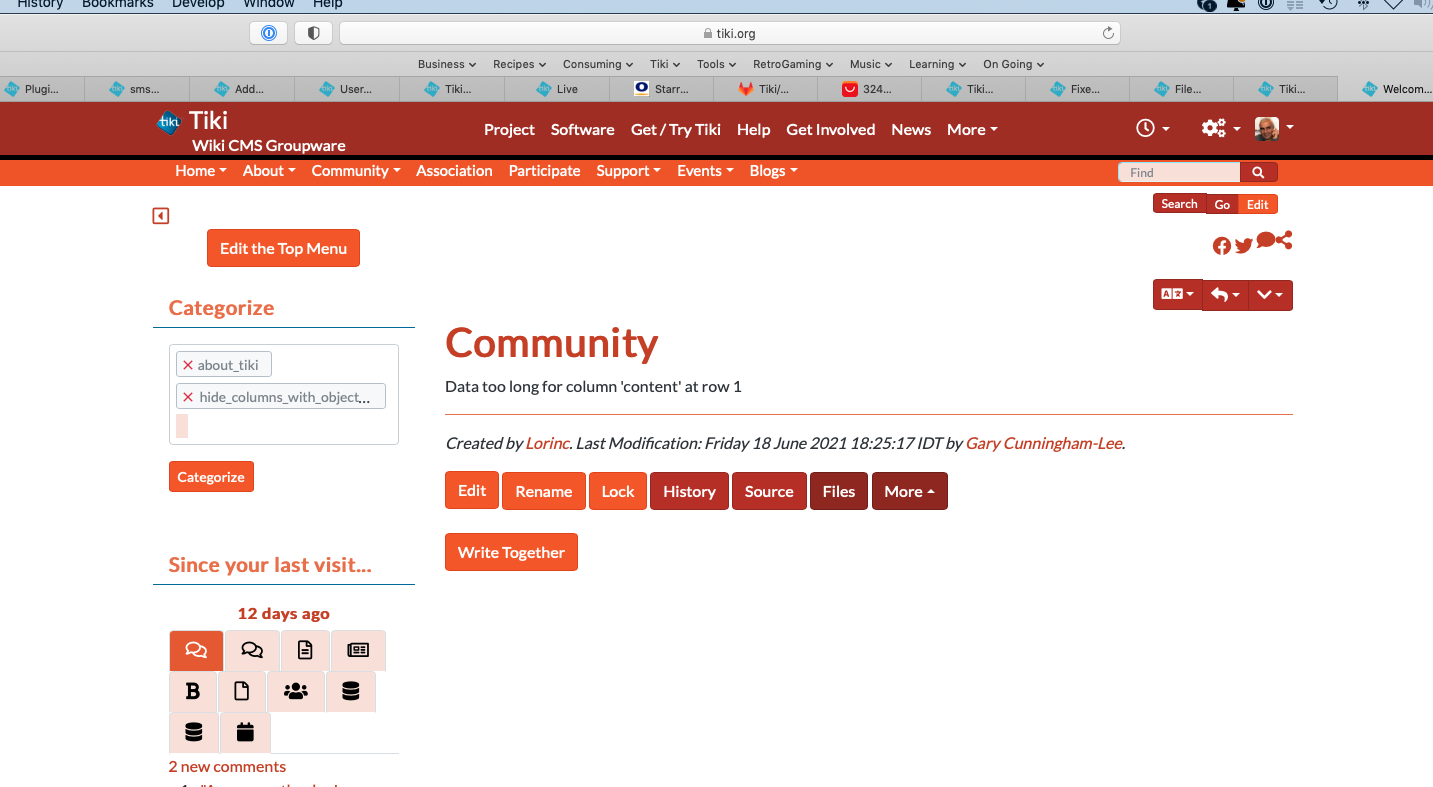Click the Write Together button
Viewport: 1433px width, 787px height.
click(511, 552)
